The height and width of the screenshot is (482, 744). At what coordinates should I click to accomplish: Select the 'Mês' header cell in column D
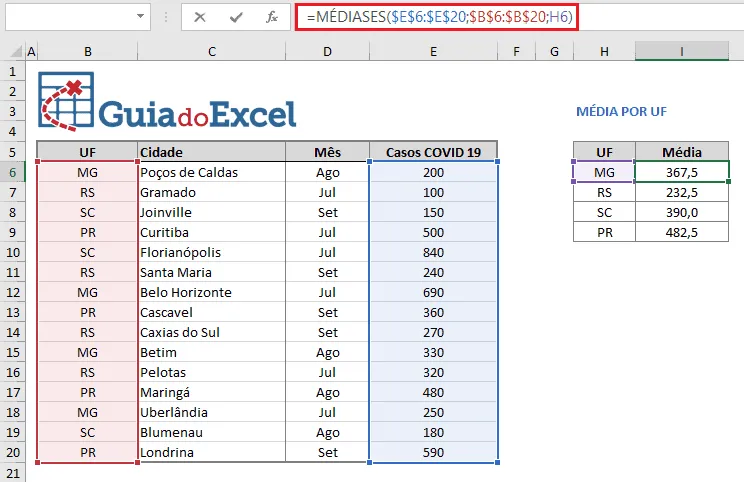point(327,152)
